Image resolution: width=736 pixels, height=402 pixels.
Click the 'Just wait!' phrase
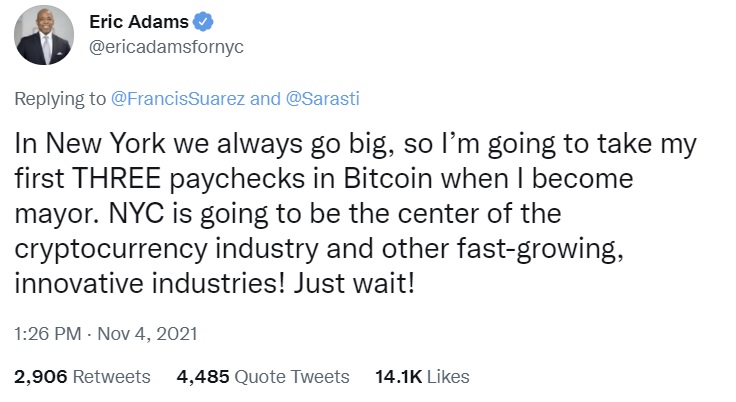point(354,284)
